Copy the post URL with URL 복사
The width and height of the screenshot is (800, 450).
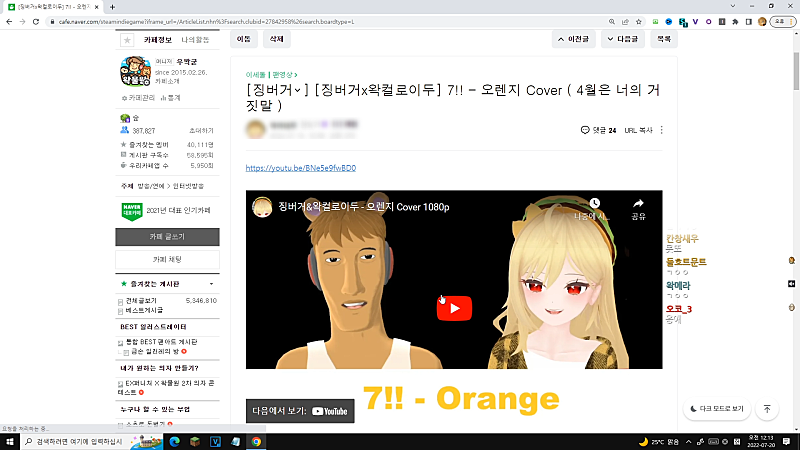(x=638, y=130)
